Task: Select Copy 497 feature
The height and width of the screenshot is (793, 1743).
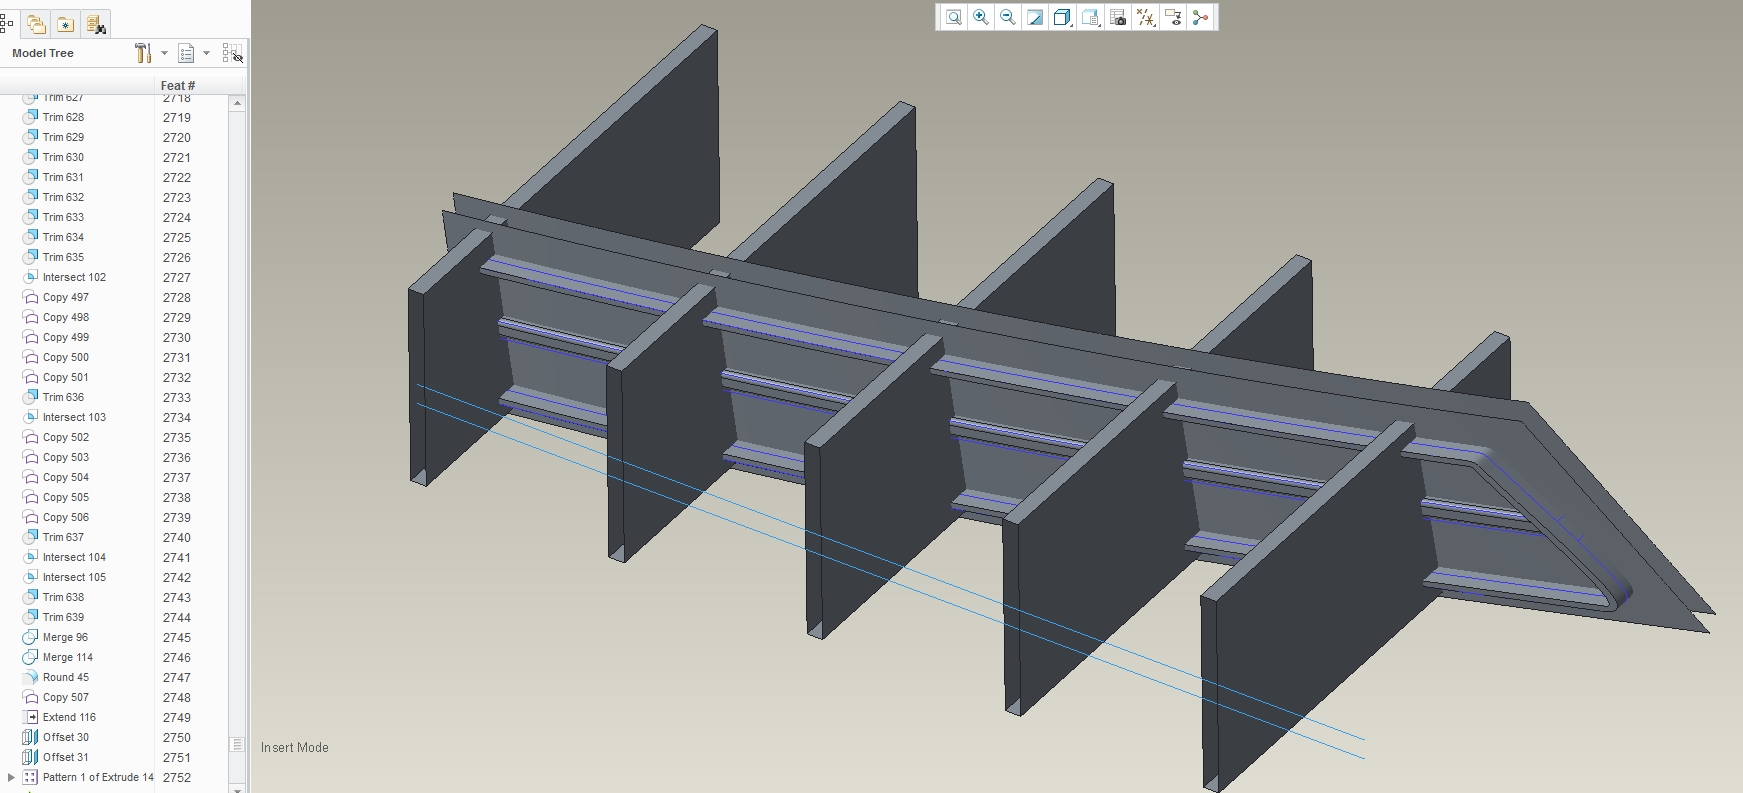Action: click(66, 297)
